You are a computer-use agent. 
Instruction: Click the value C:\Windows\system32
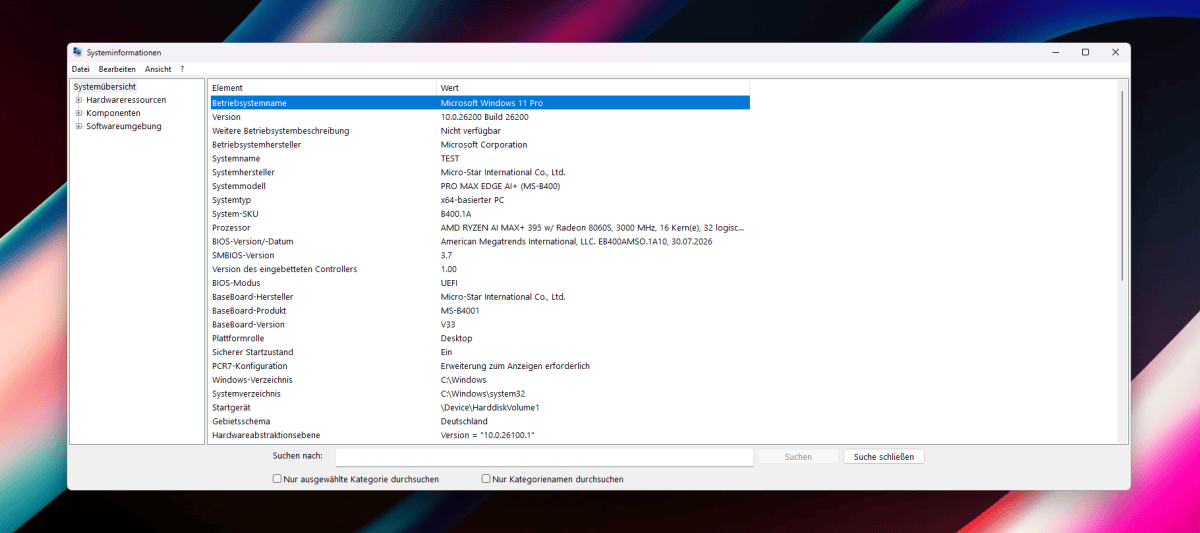482,394
